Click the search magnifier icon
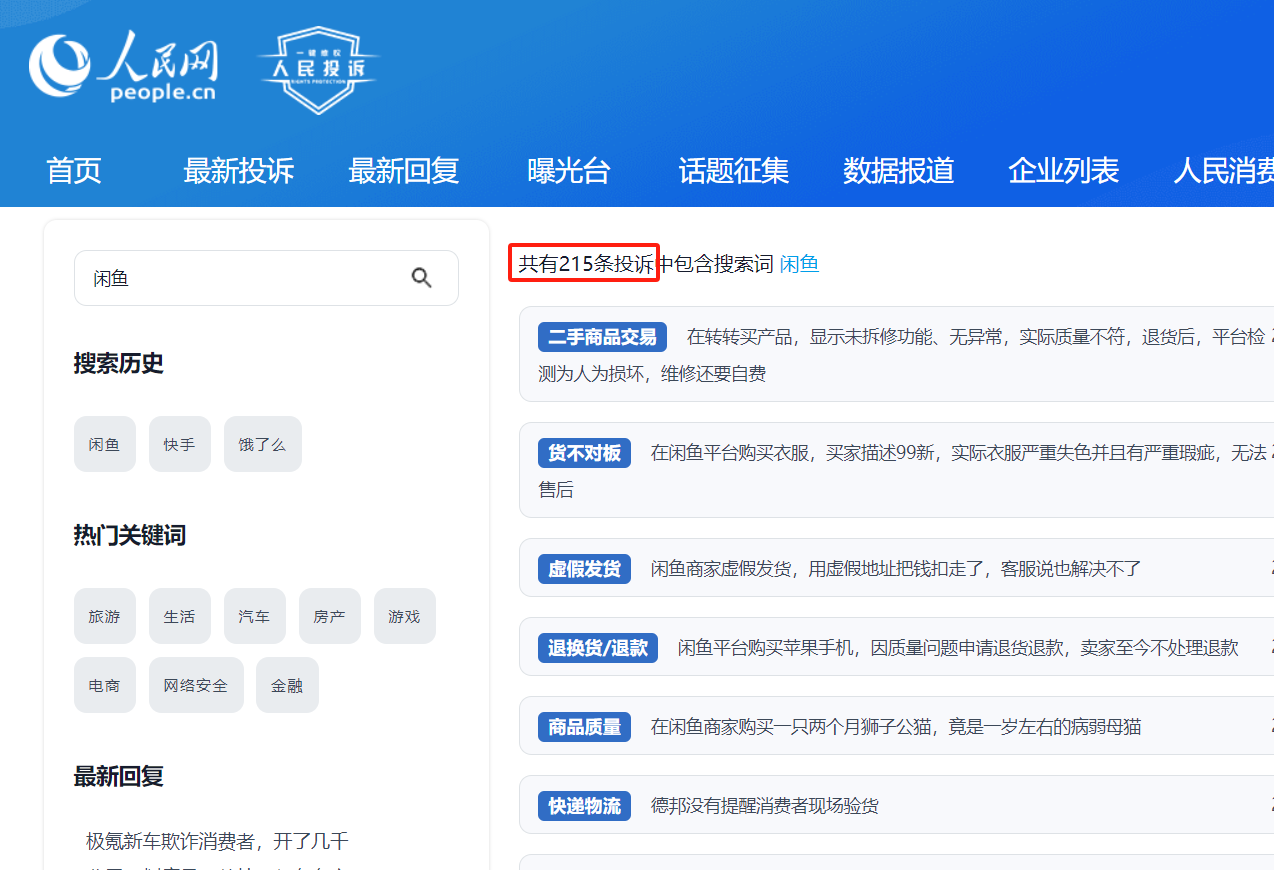Viewport: 1274px width, 870px height. pos(422,278)
